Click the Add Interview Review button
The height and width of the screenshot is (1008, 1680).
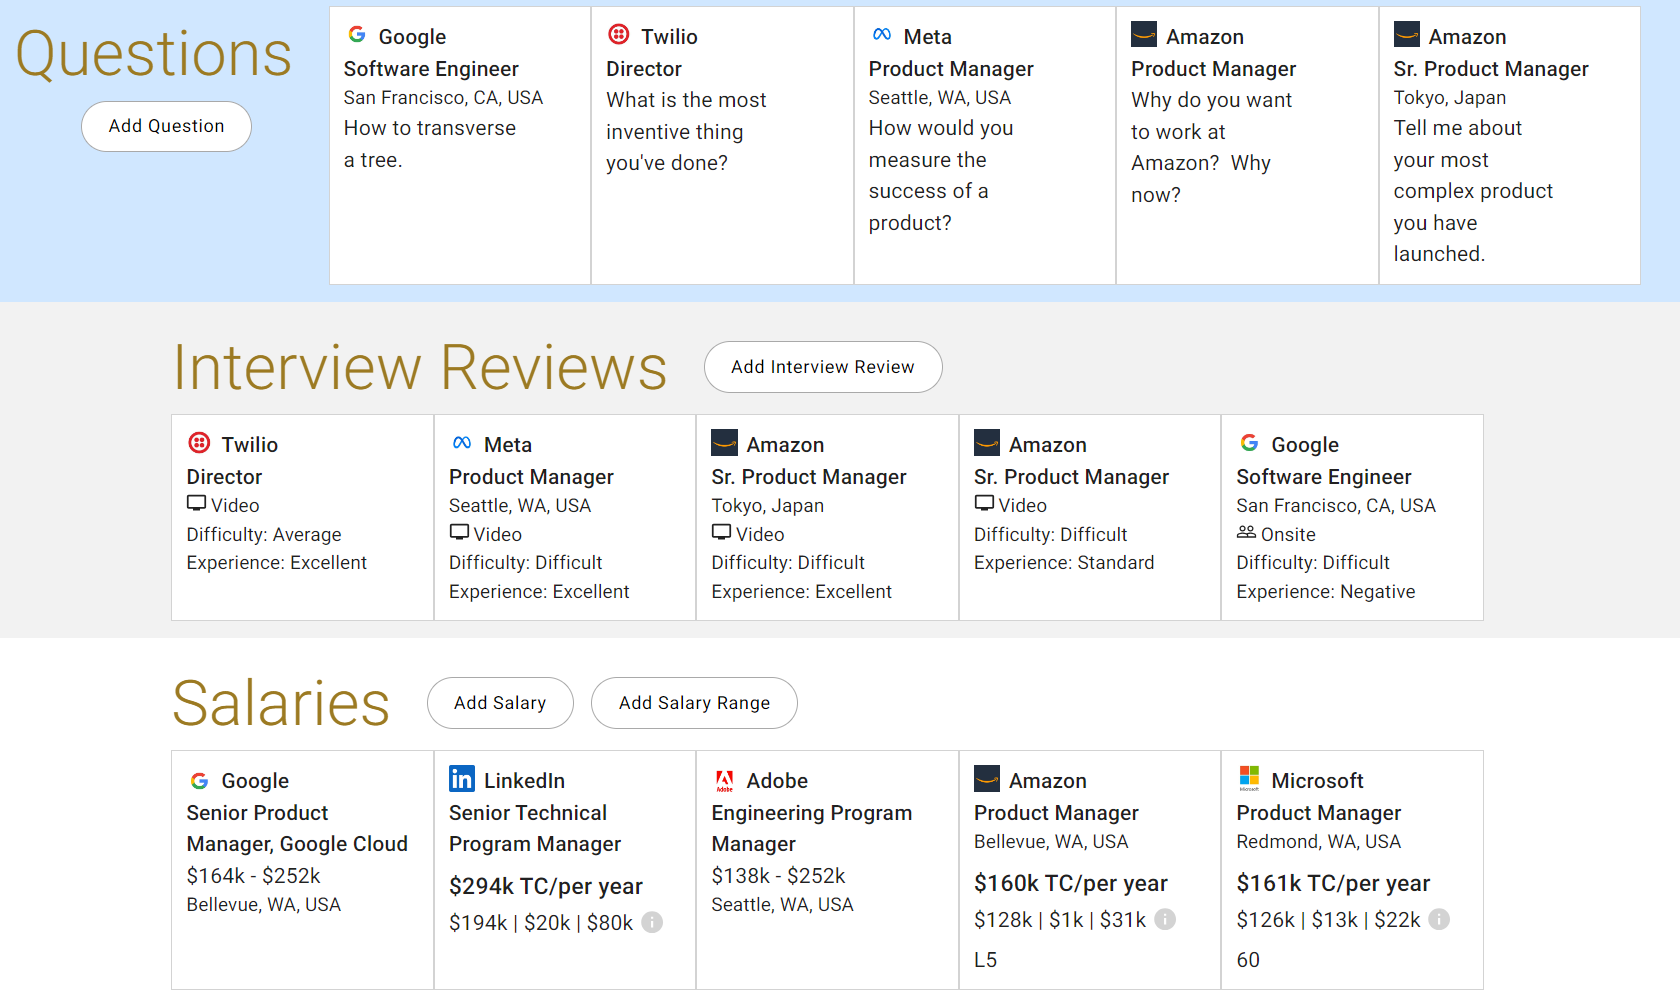(x=823, y=367)
